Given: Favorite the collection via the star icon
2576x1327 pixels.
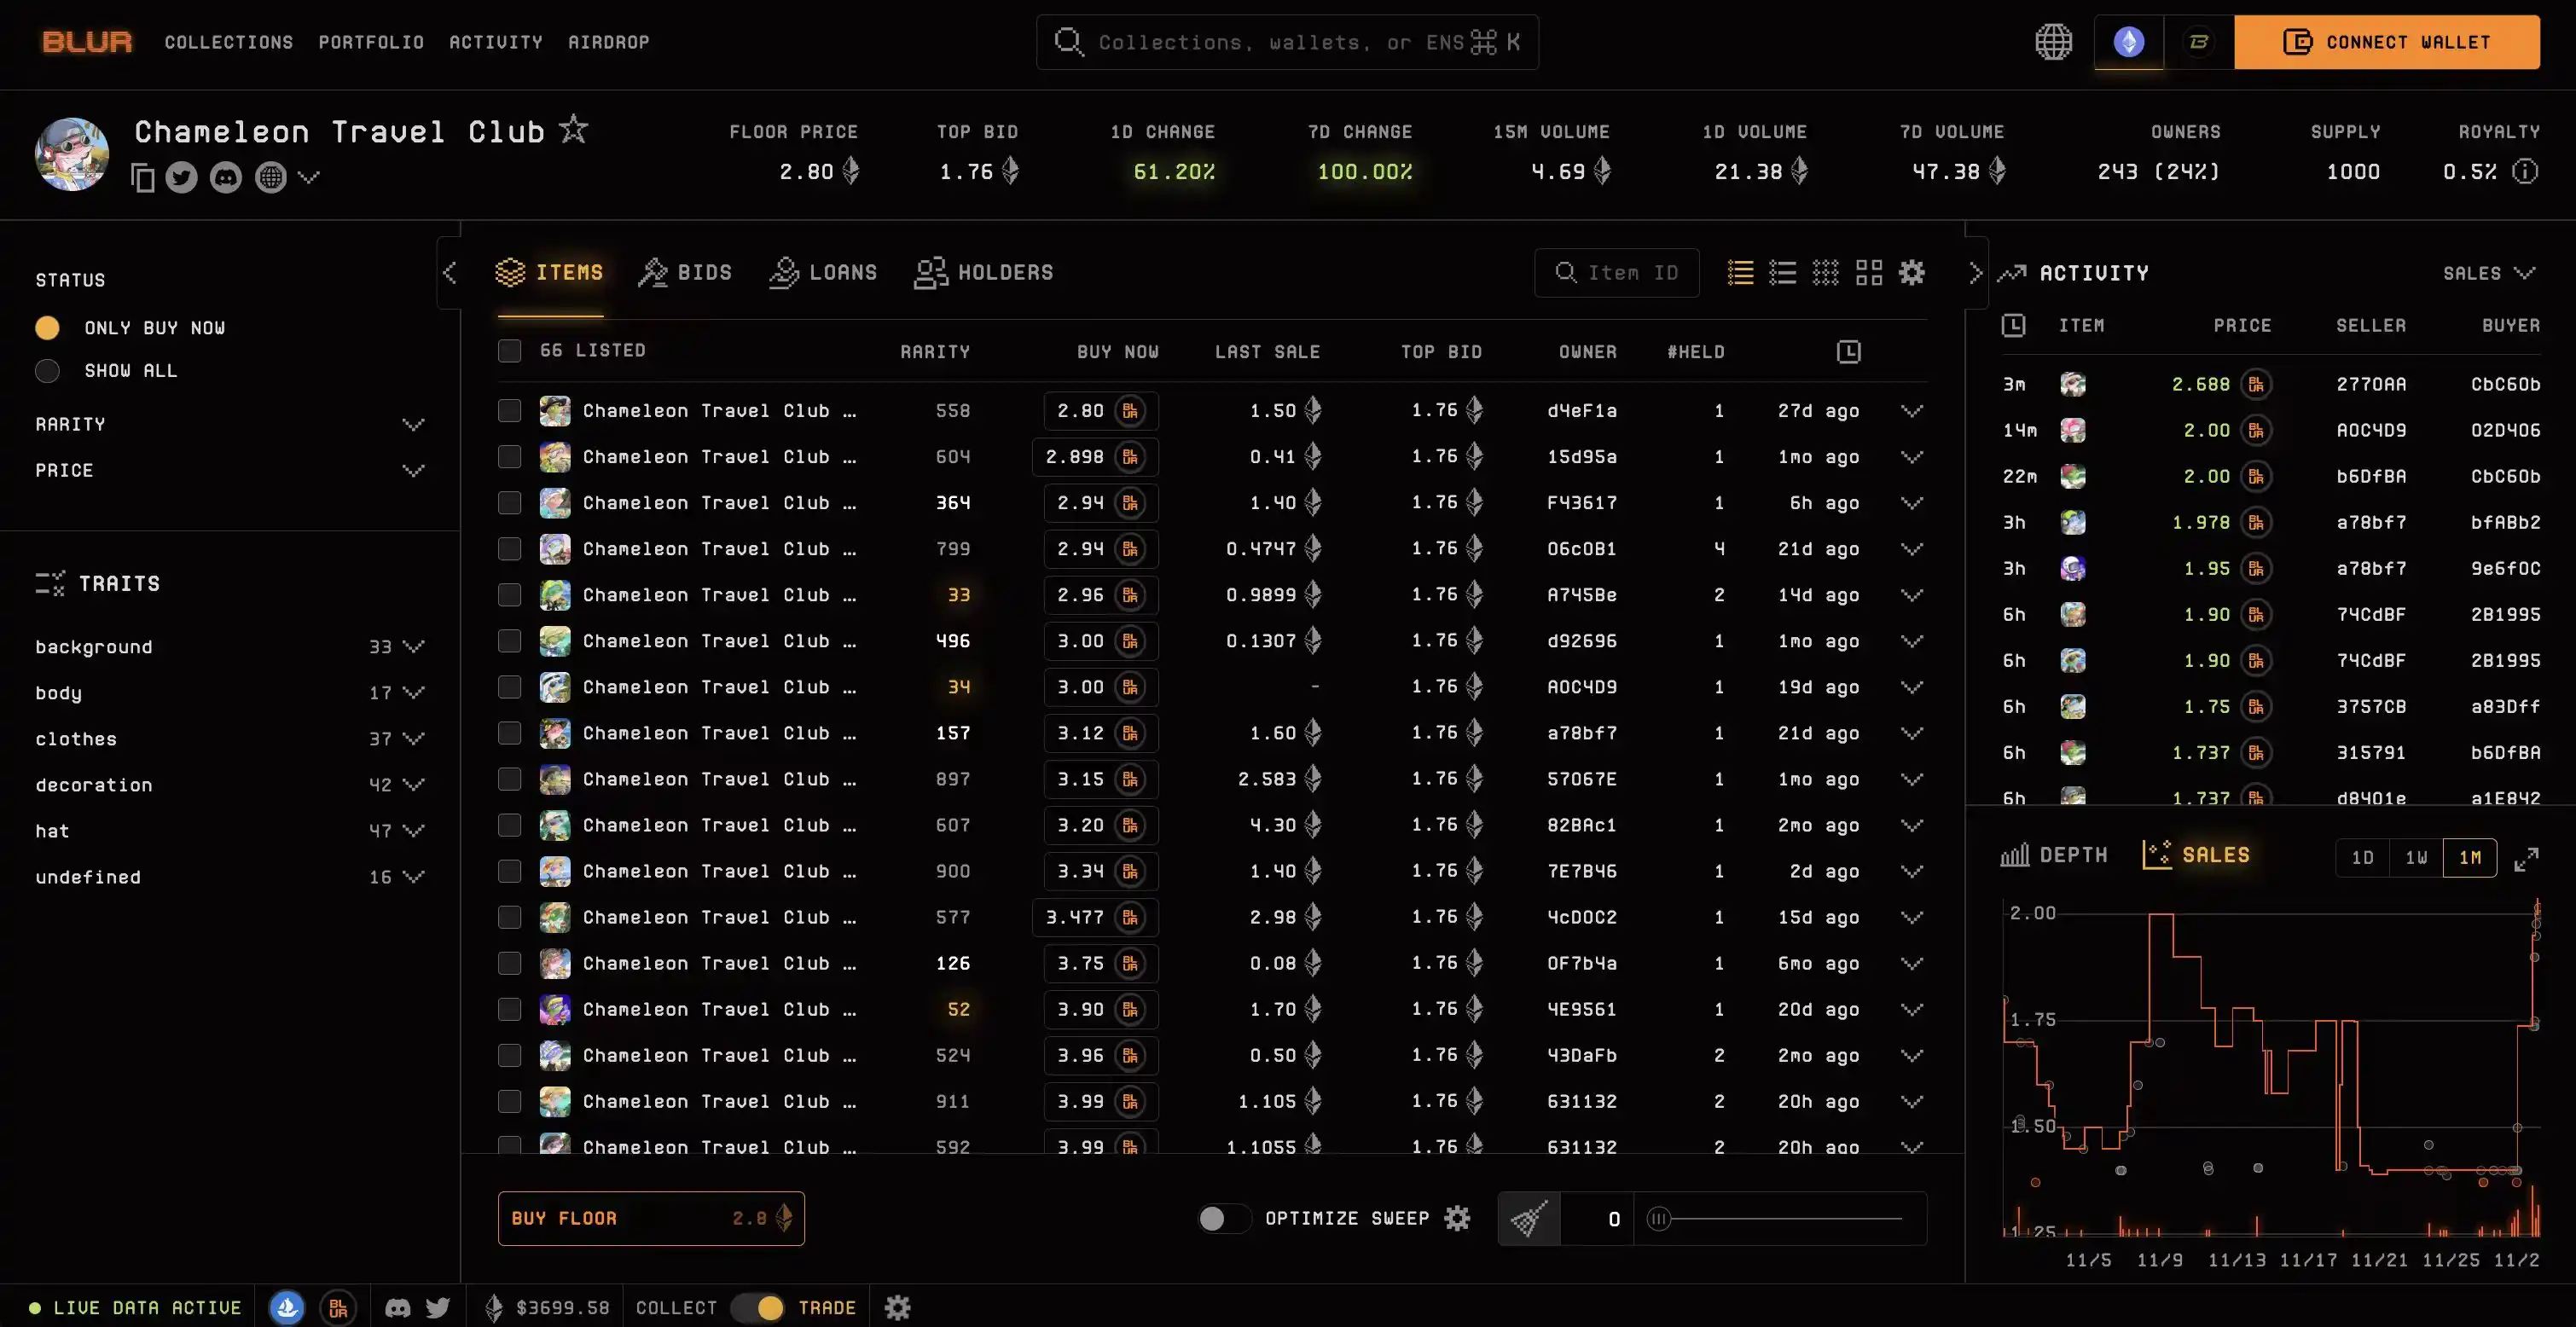Looking at the screenshot, I should click(573, 128).
